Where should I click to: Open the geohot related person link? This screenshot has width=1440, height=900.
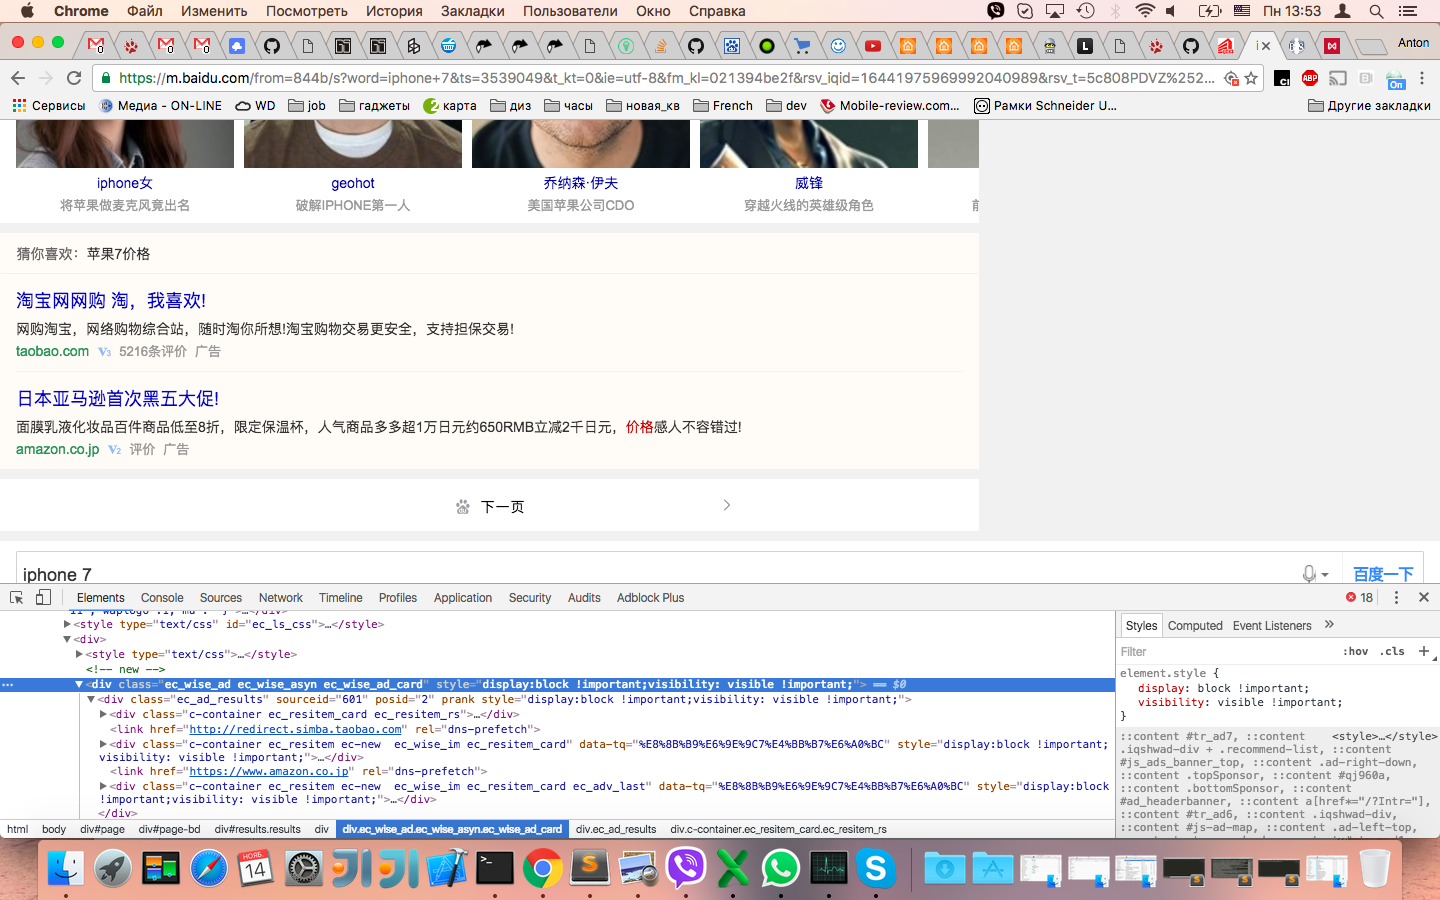pos(353,183)
